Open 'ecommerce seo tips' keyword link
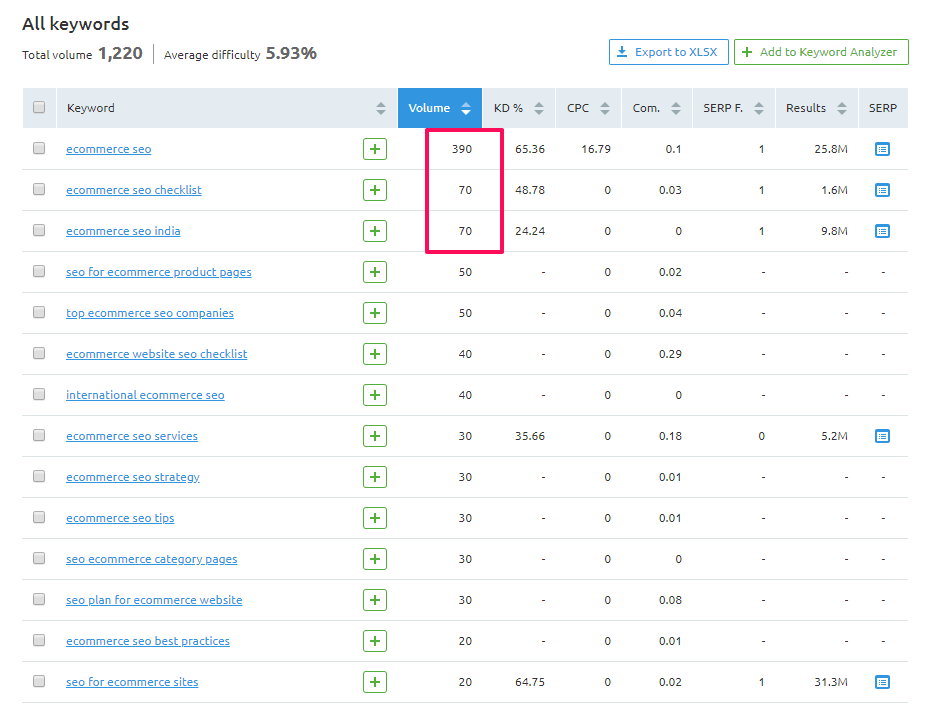The image size is (933, 705). [x=120, y=519]
